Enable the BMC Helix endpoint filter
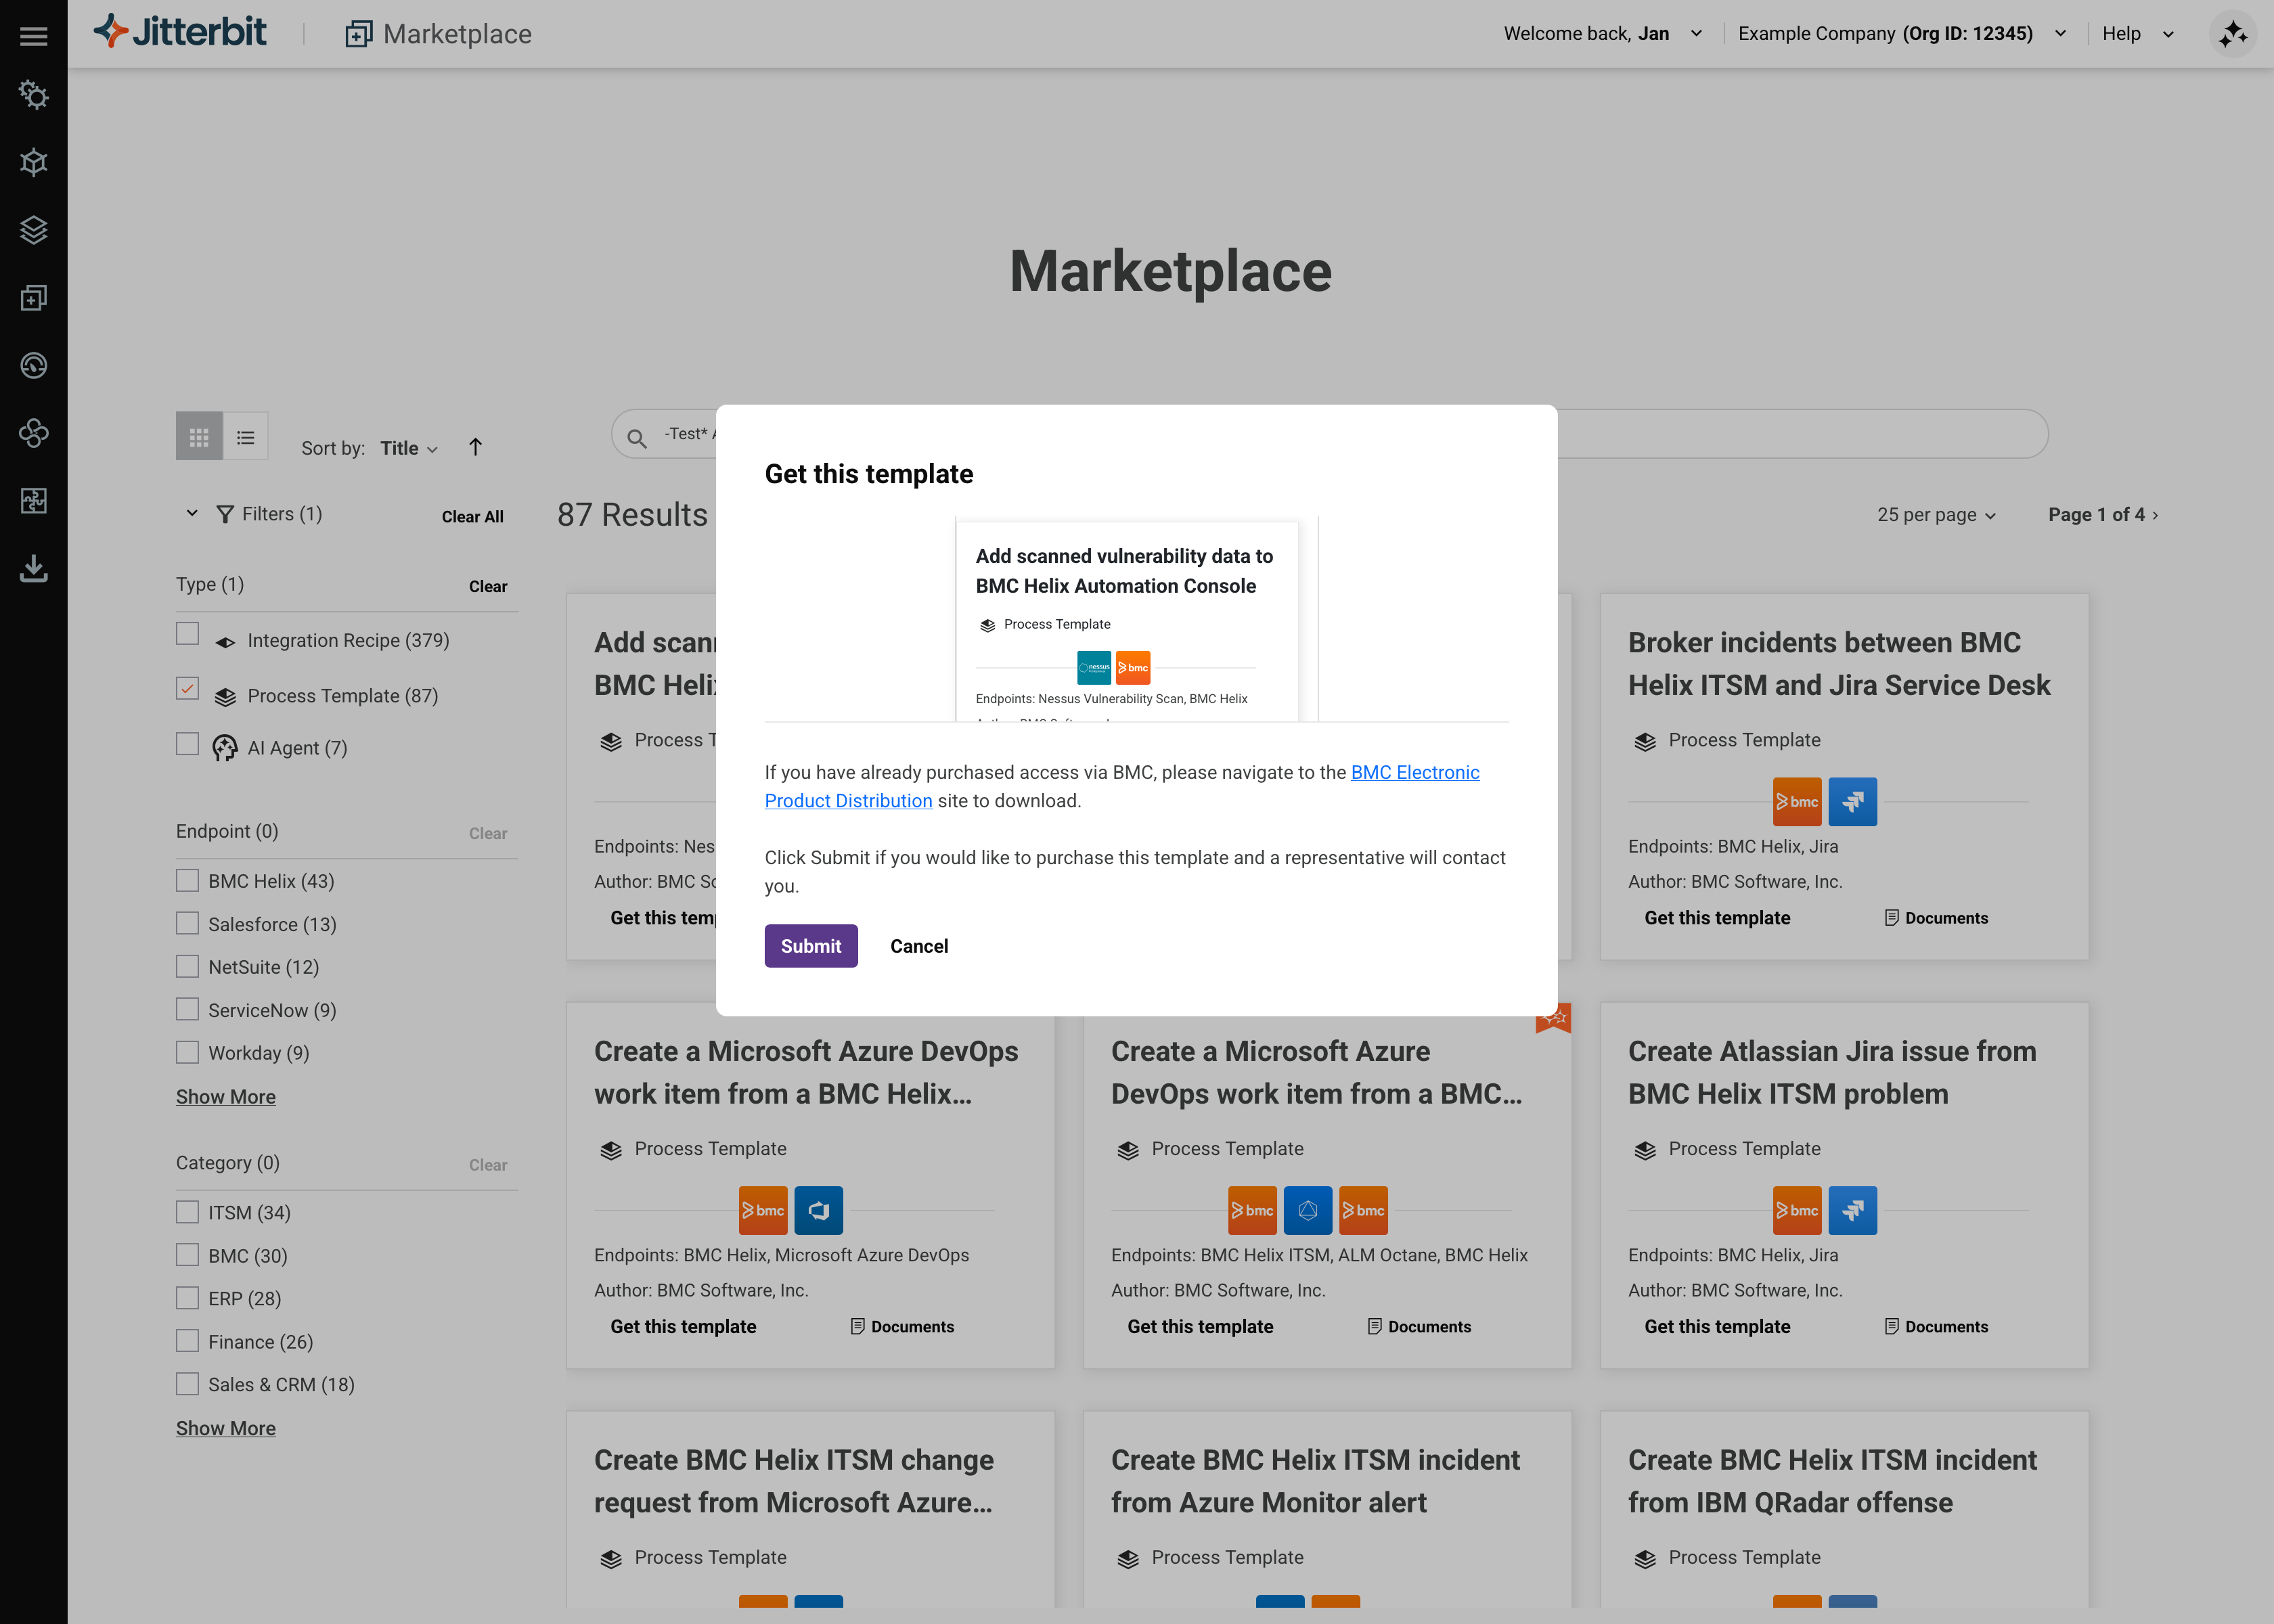Viewport: 2274px width, 1624px height. tap(187, 881)
